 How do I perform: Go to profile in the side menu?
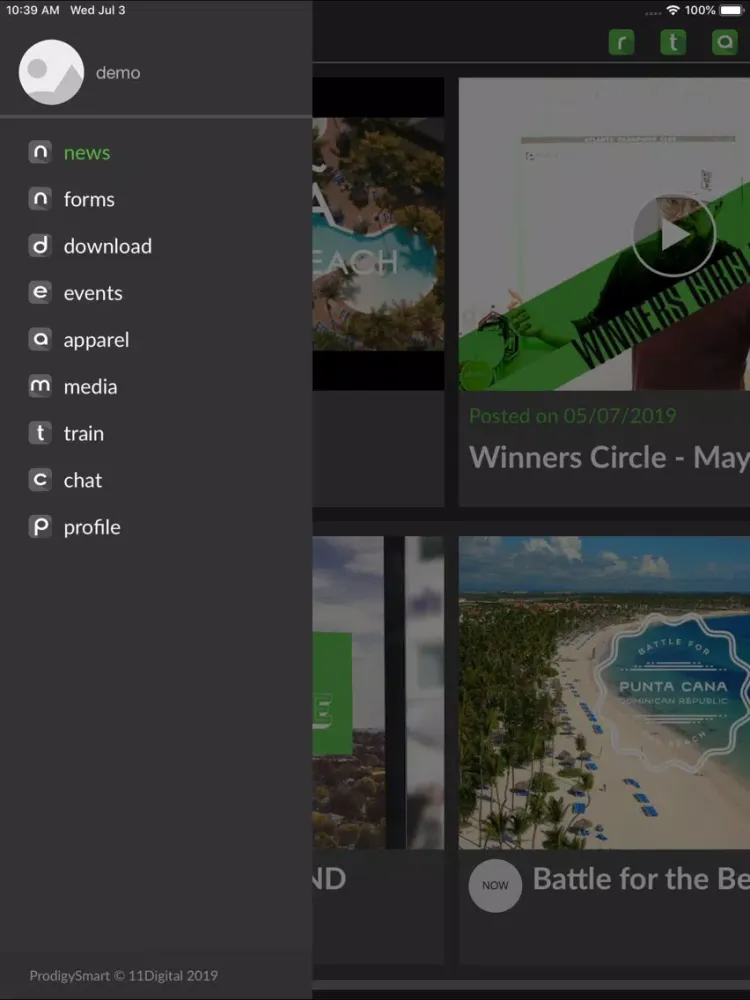click(92, 528)
